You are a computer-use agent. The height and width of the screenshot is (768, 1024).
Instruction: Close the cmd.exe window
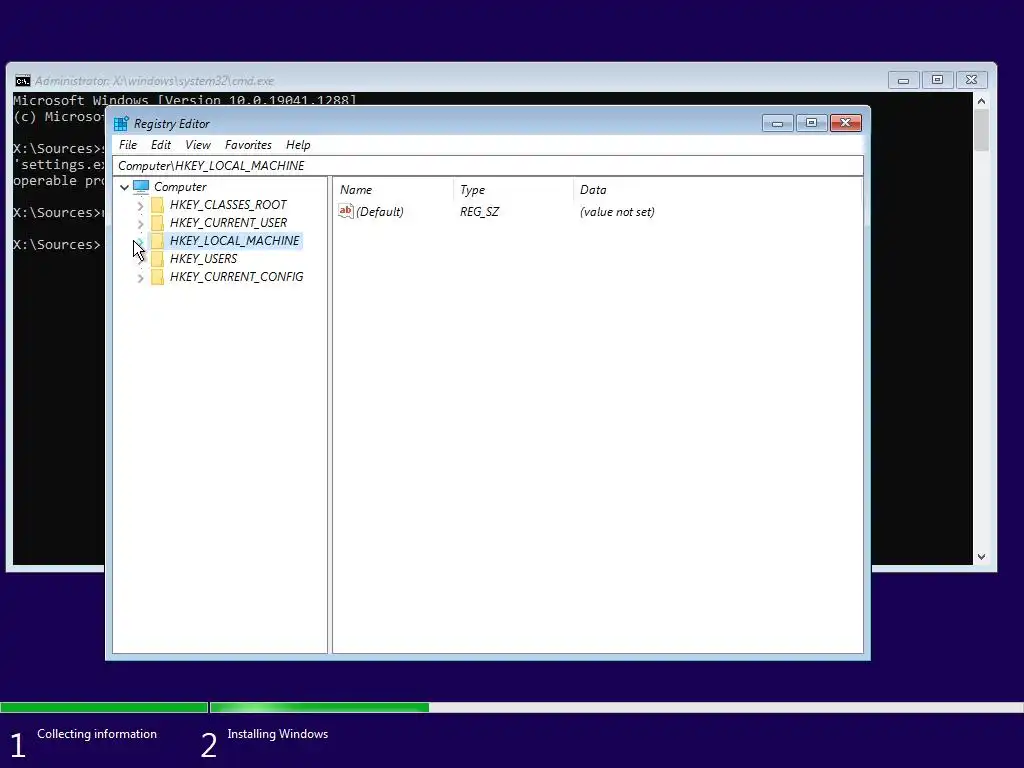[x=971, y=80]
